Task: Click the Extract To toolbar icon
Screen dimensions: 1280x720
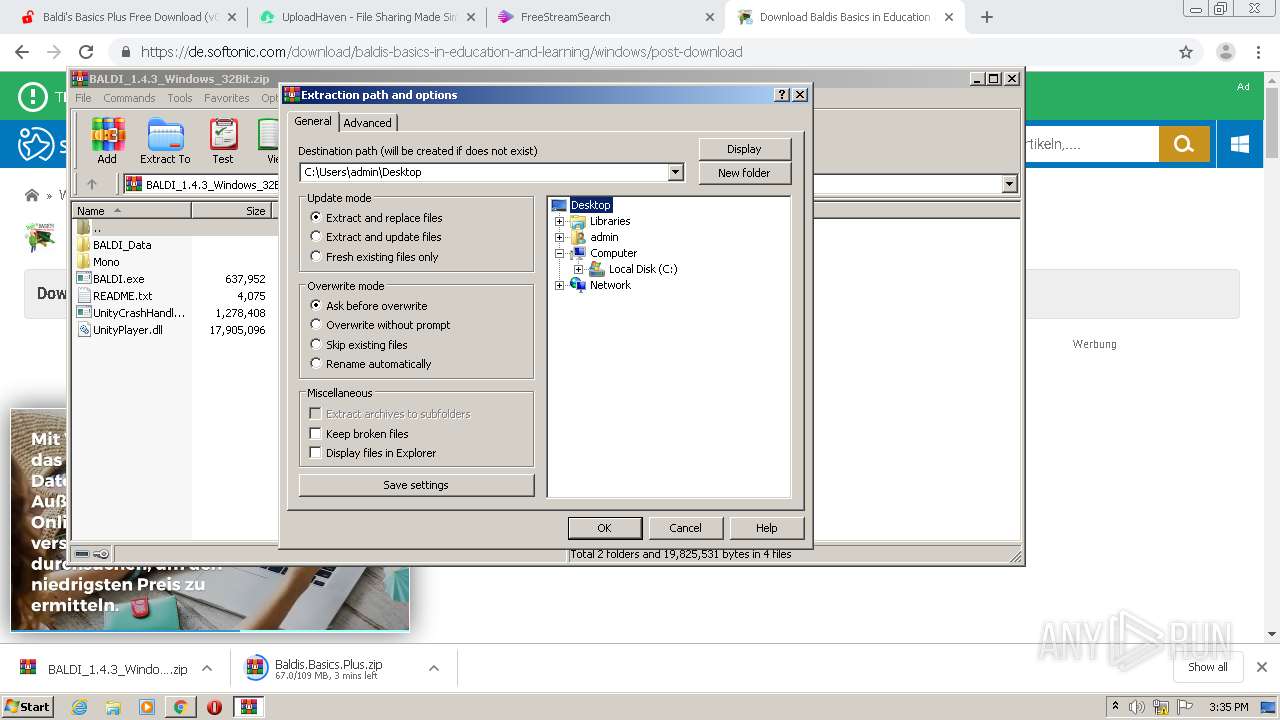Action: (165, 141)
